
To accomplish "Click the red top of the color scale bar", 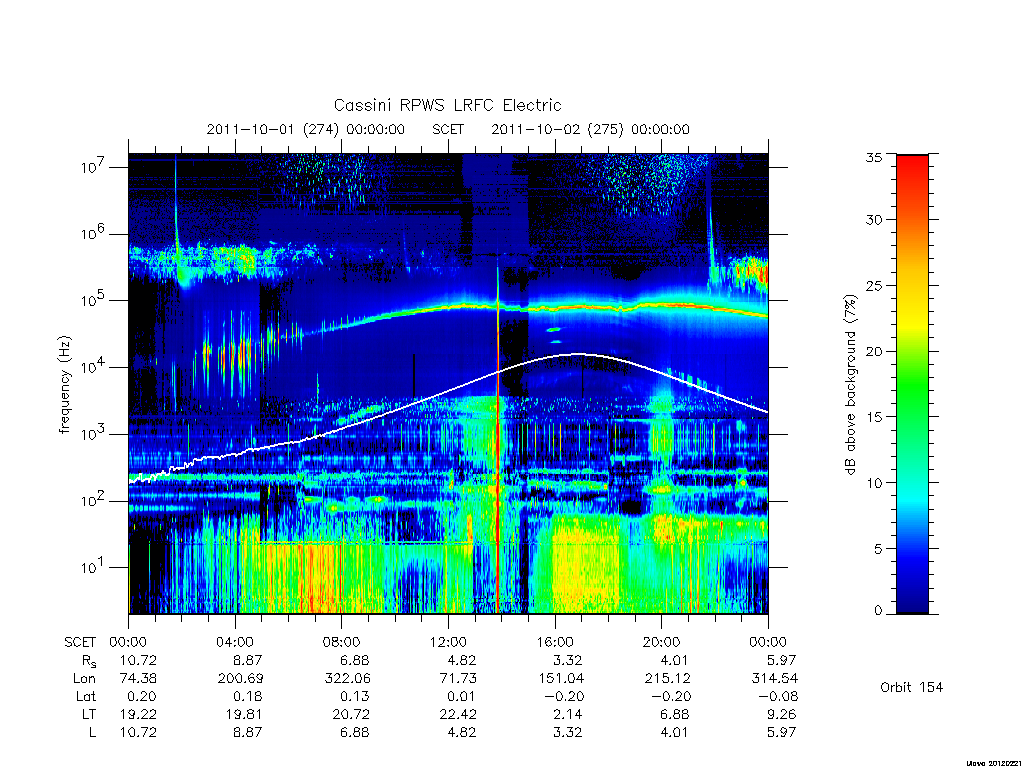I will coord(912,163).
